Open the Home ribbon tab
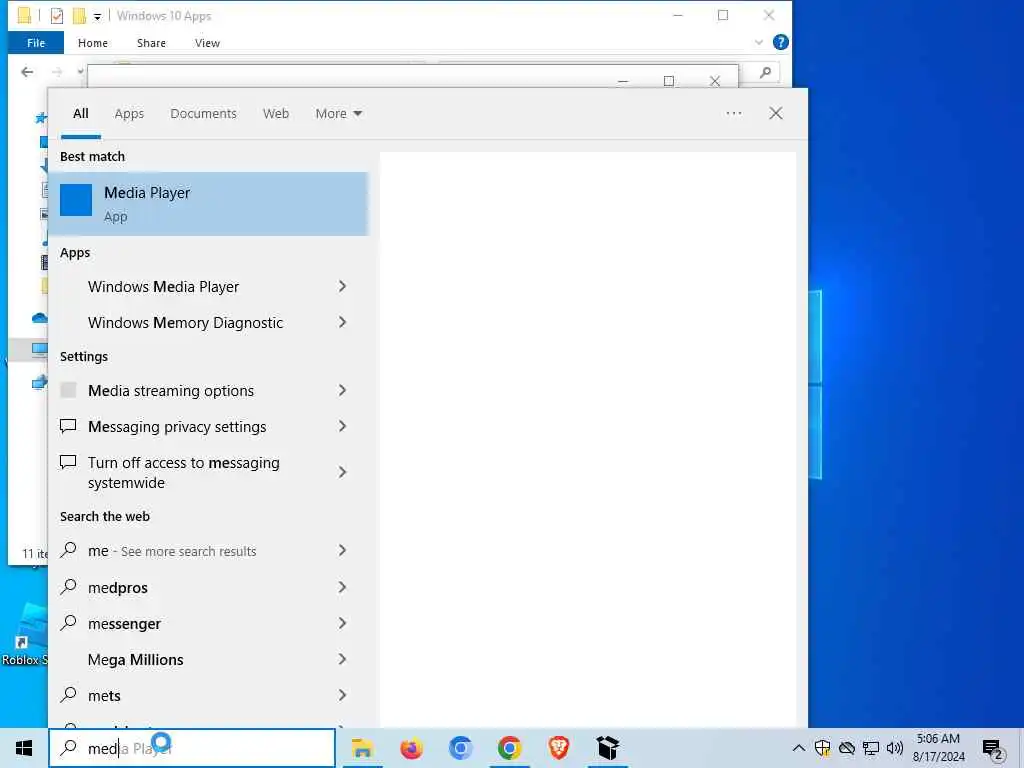The height and width of the screenshot is (768, 1024). [x=93, y=43]
